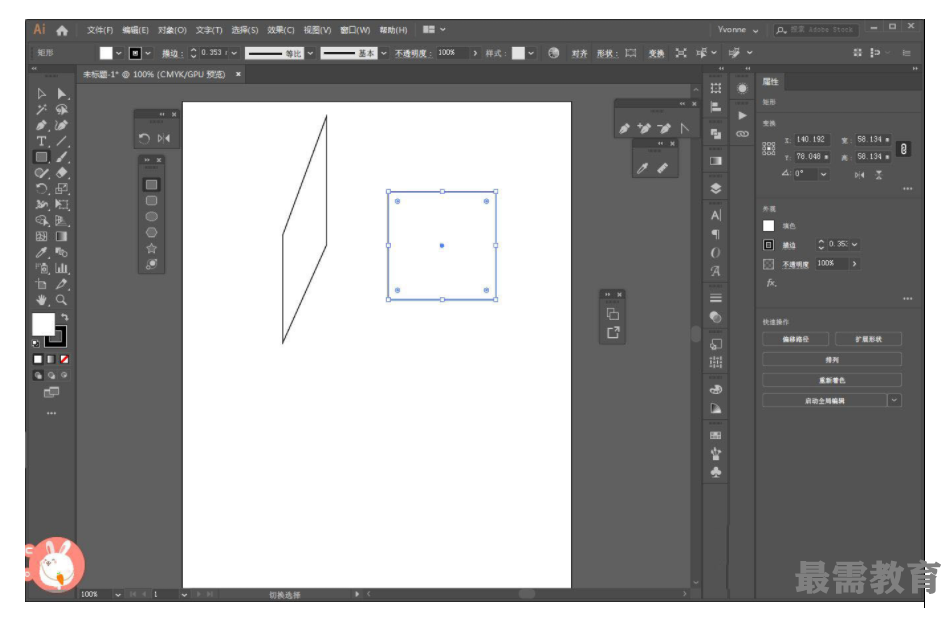Open dropdown beside 启动全局编辑 button
The width and height of the screenshot is (947, 617).
click(894, 400)
